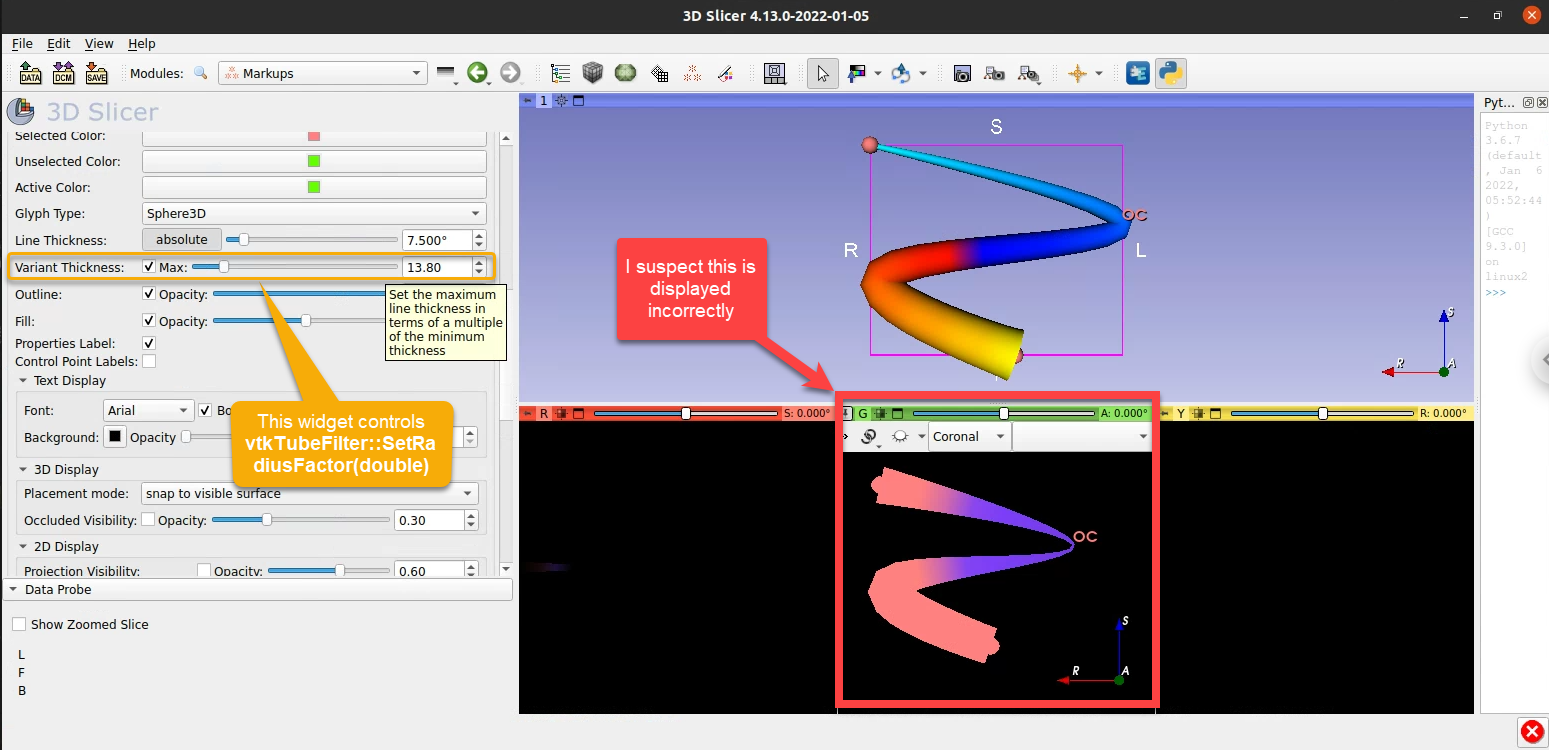Toggle the Fill checkbox
Viewport: 1549px width, 750px height.
[x=149, y=321]
